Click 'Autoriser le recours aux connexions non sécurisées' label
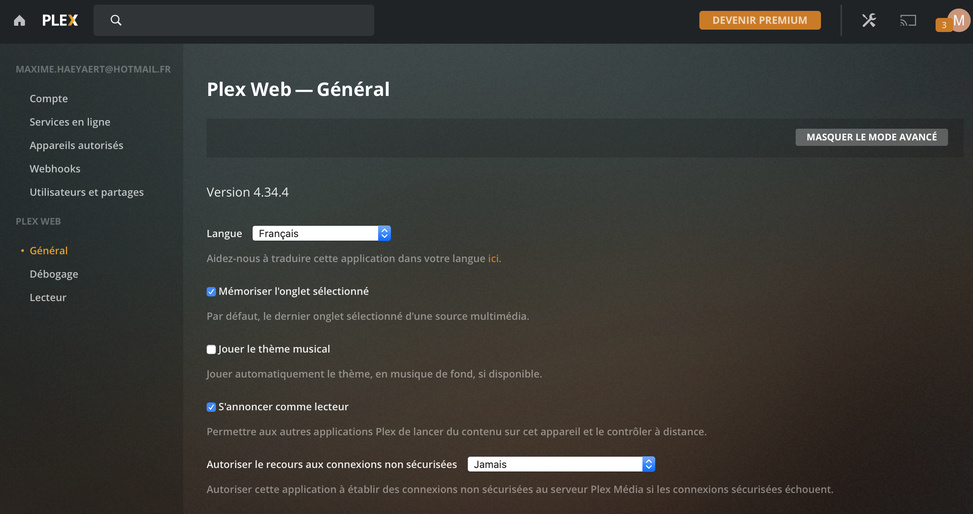Viewport: 973px width, 514px height. (x=331, y=464)
